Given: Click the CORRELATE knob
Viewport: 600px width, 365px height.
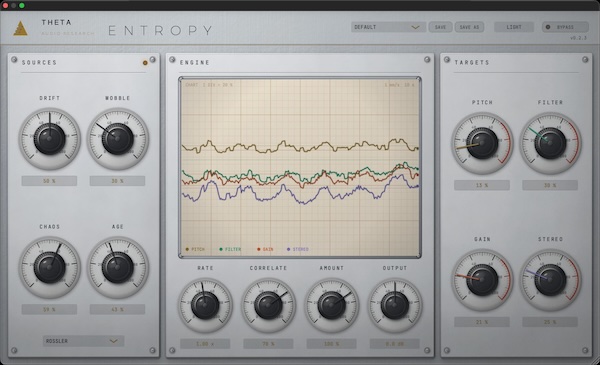Looking at the screenshot, I should (x=268, y=305).
